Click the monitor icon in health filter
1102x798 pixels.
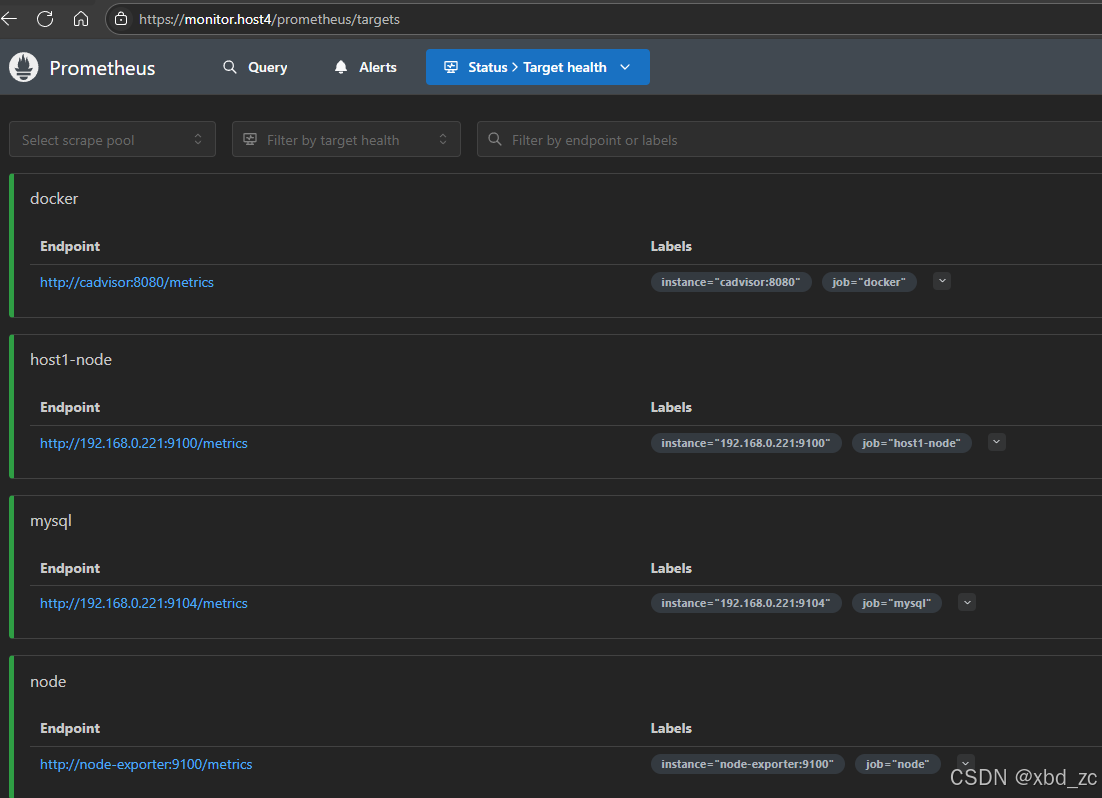(249, 139)
